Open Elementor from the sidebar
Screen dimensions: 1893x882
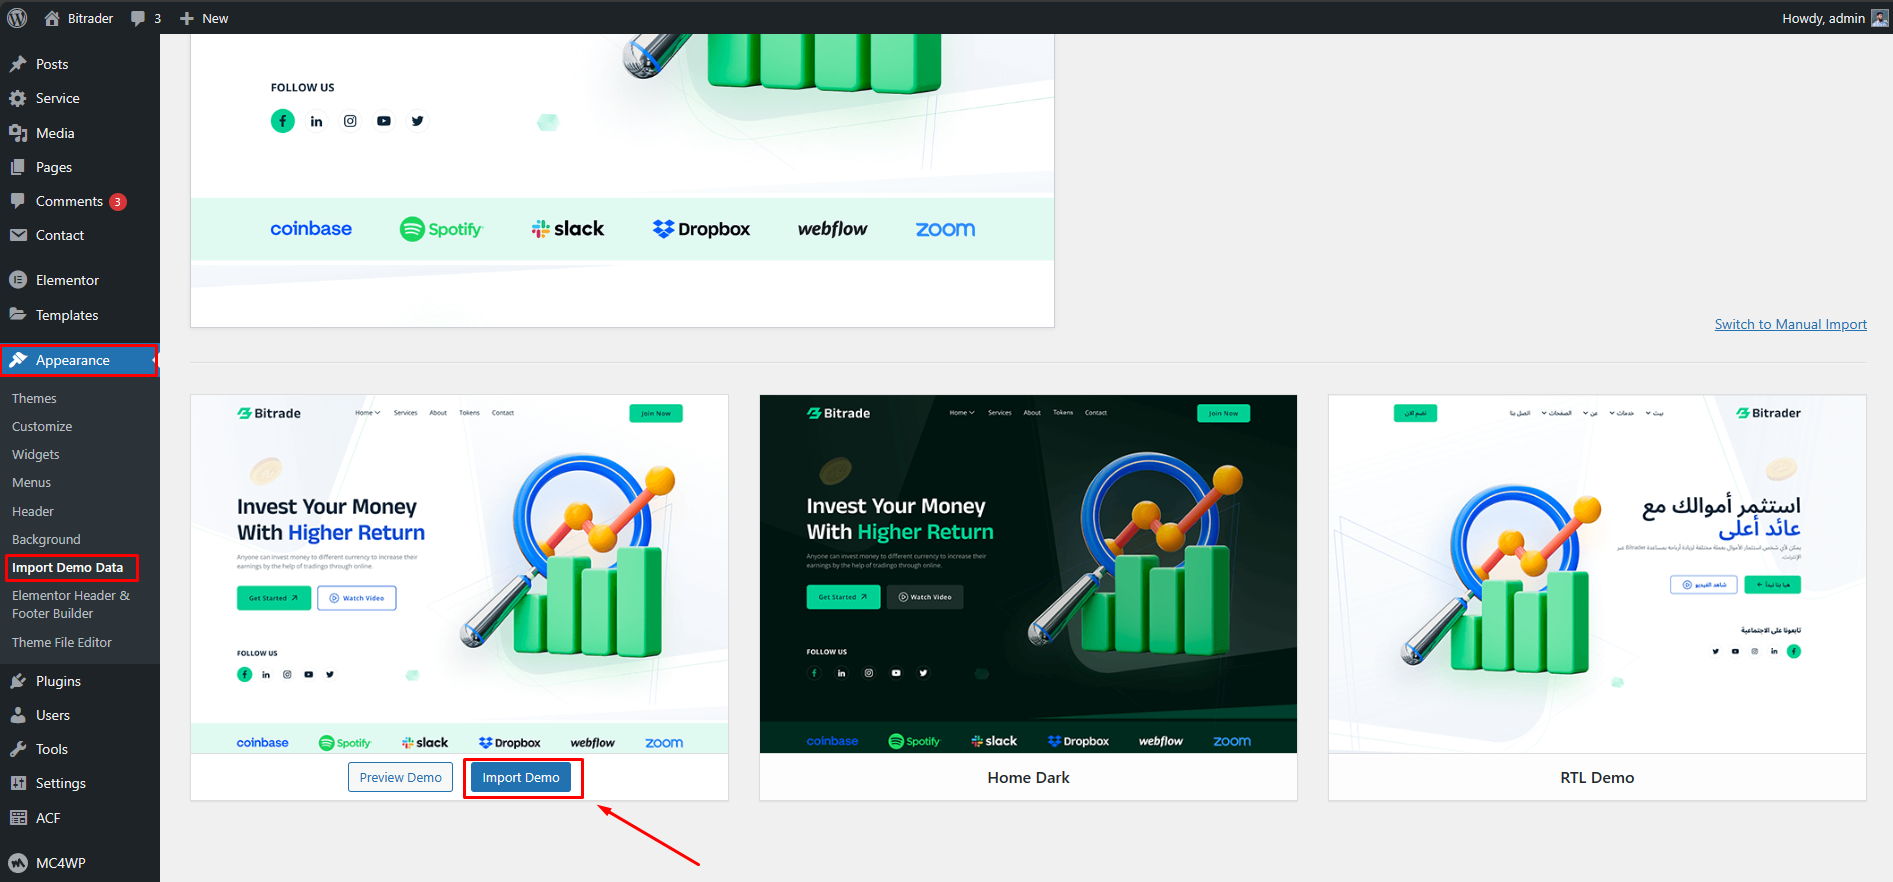[67, 280]
